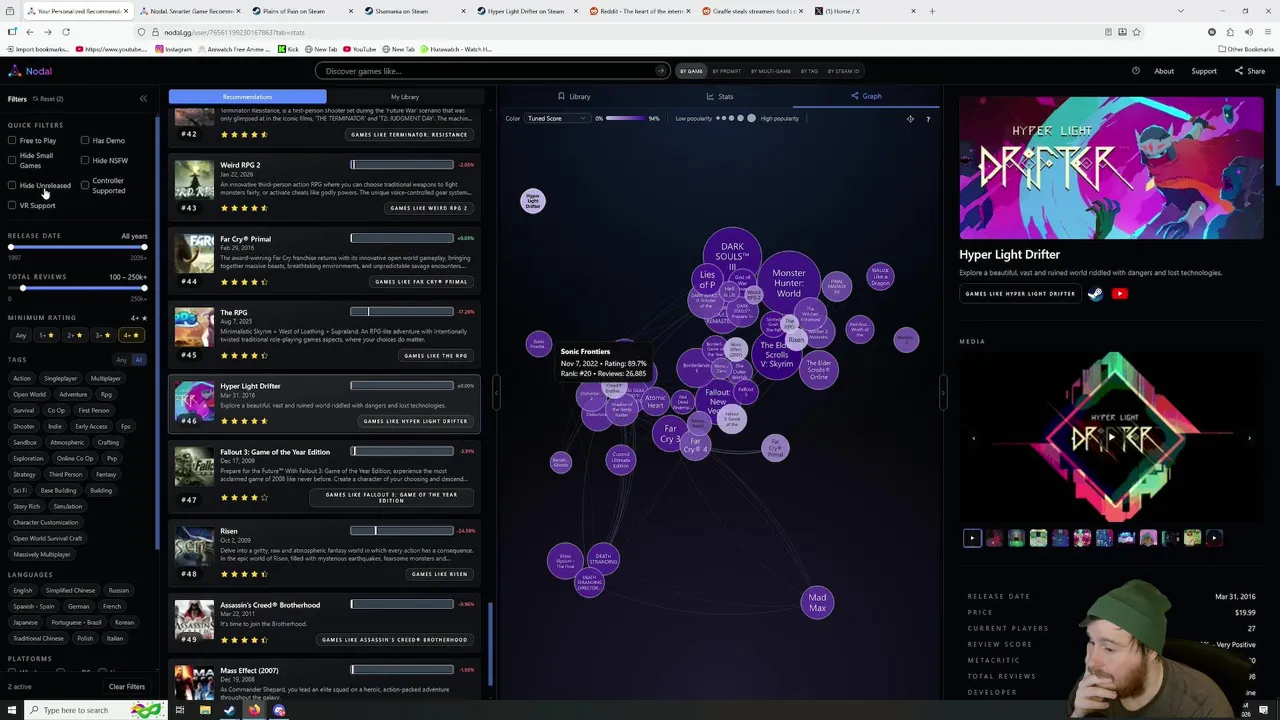
Task: Select the Any tags match toggle
Action: [122, 360]
